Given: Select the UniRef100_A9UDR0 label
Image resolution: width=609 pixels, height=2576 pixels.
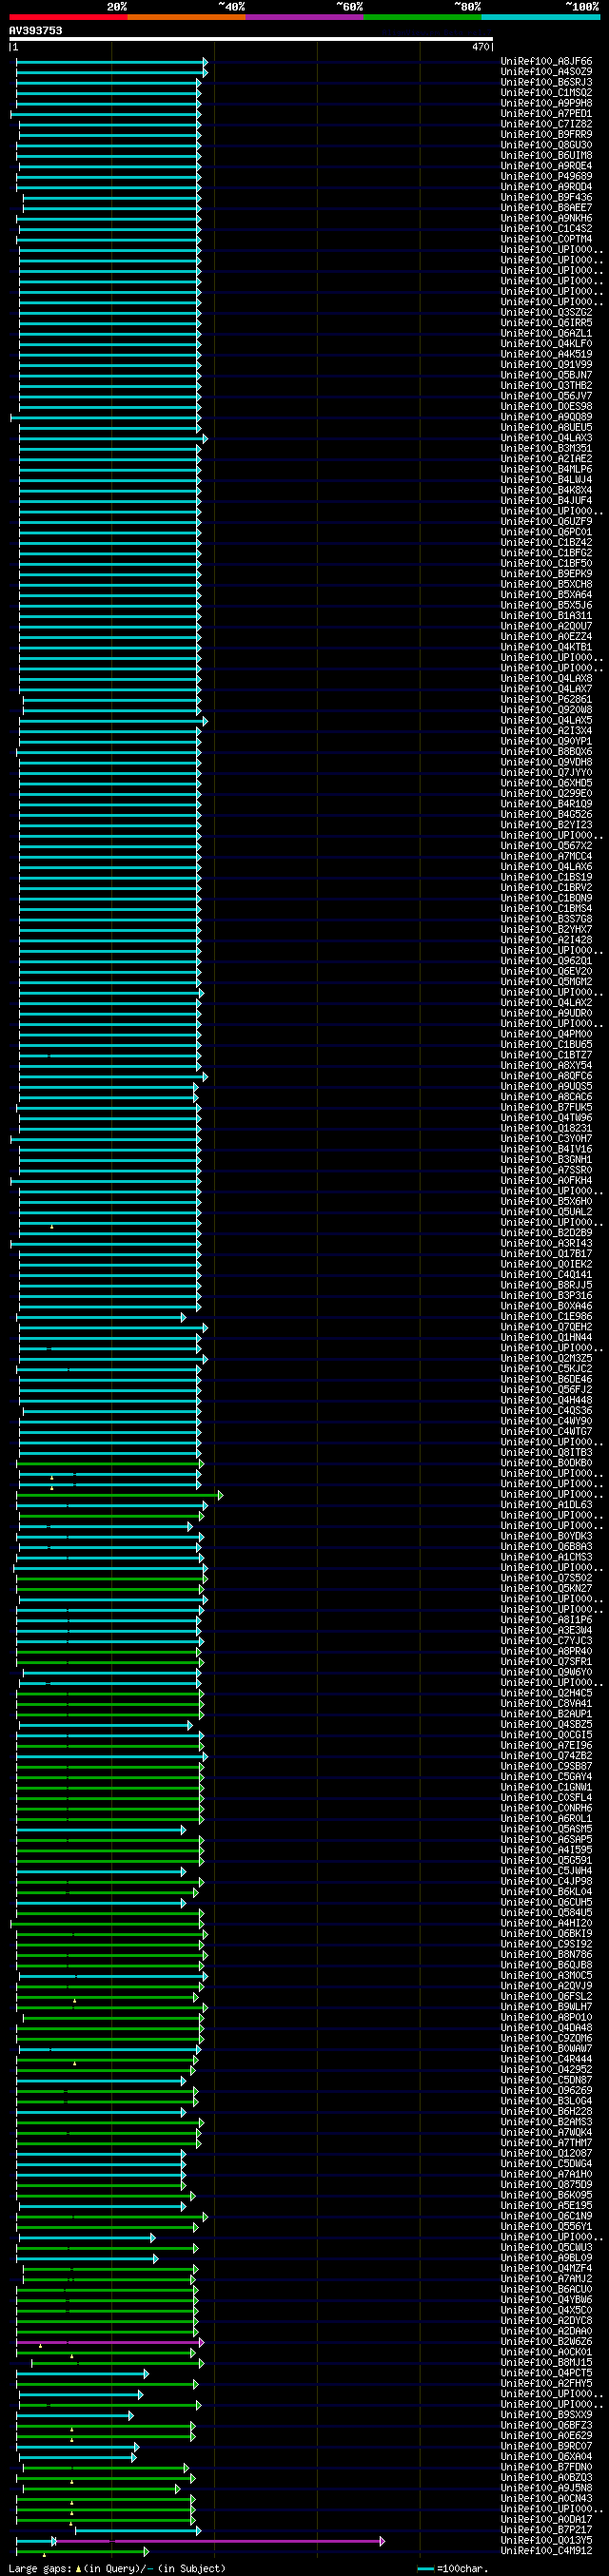Looking at the screenshot, I should (x=546, y=1013).
